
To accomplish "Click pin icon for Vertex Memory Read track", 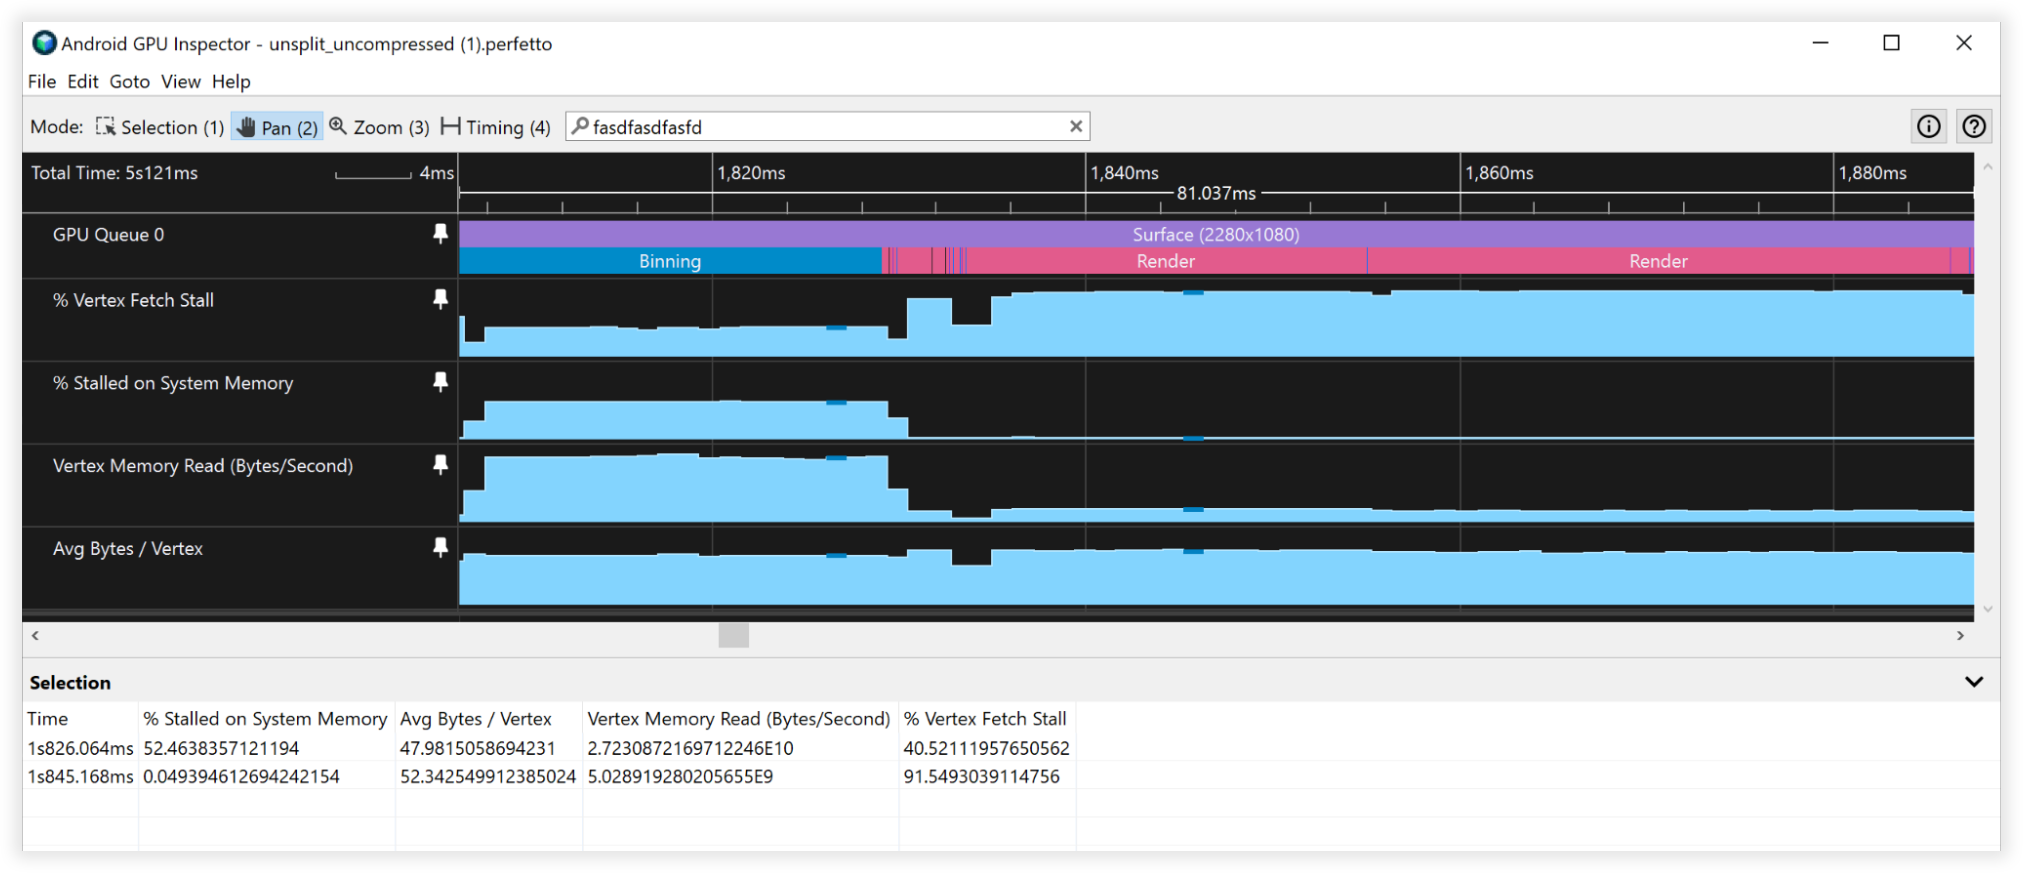I will coord(440,465).
